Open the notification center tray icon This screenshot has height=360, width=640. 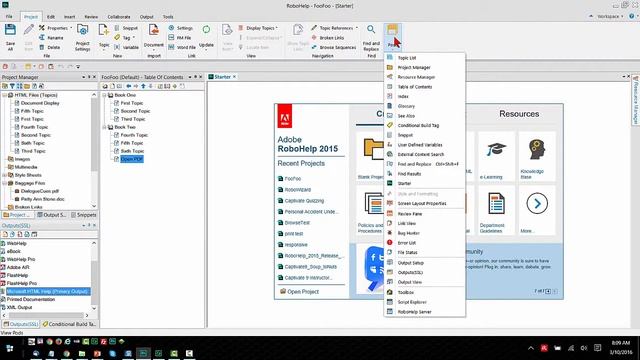coord(598,348)
